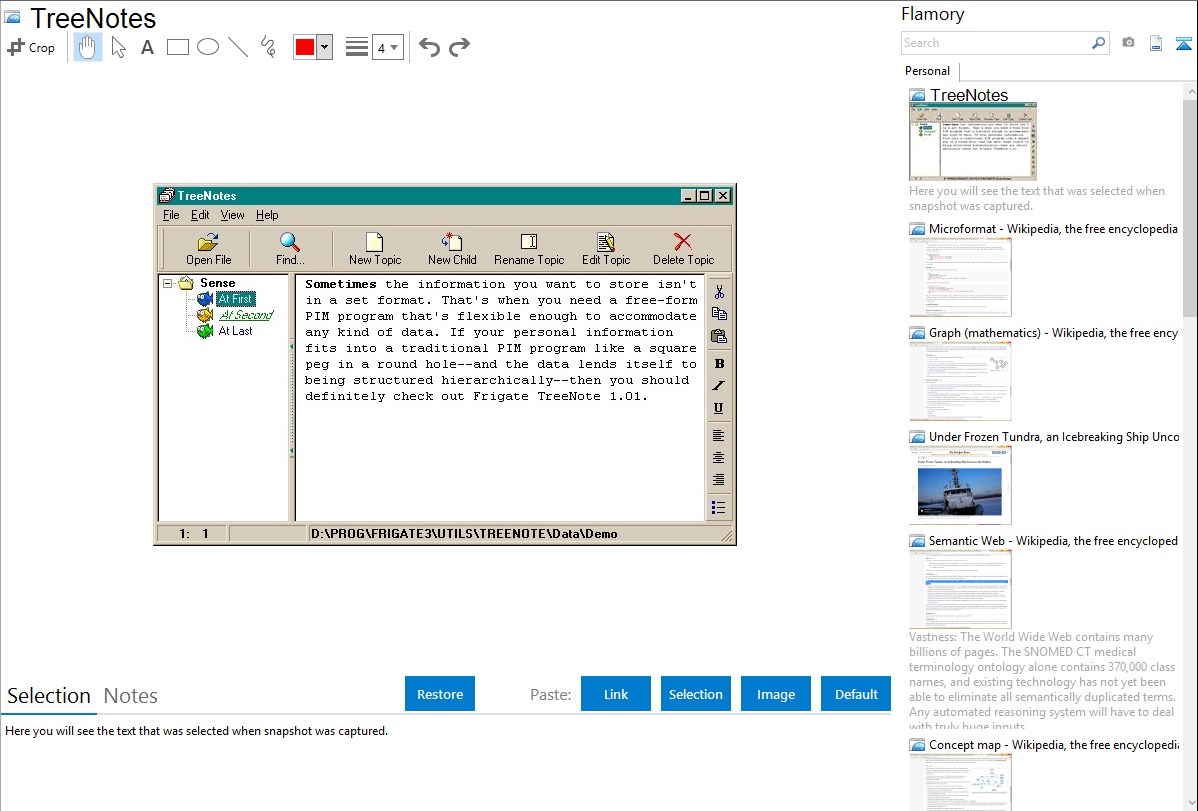The image size is (1198, 811).
Task: Switch to the Personal tab
Action: 928,70
